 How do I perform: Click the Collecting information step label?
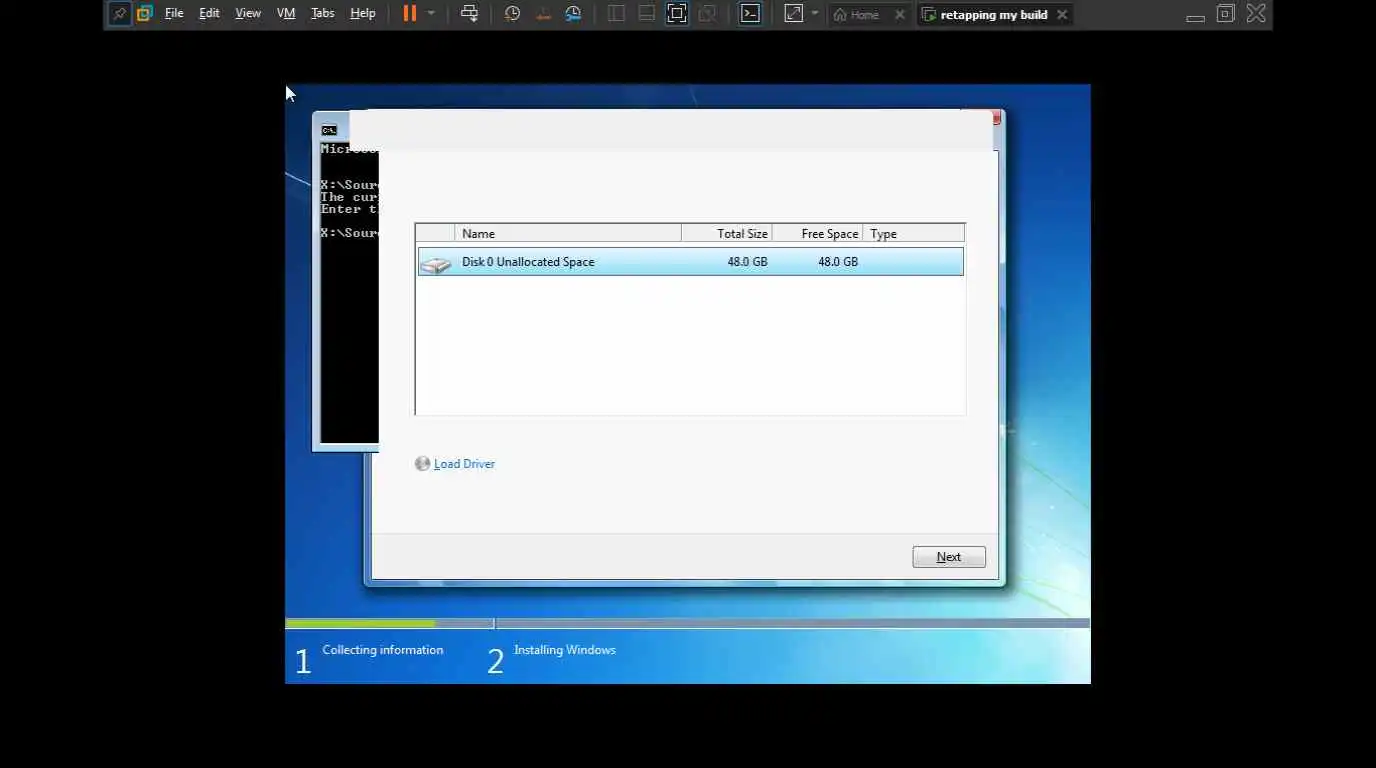(383, 650)
